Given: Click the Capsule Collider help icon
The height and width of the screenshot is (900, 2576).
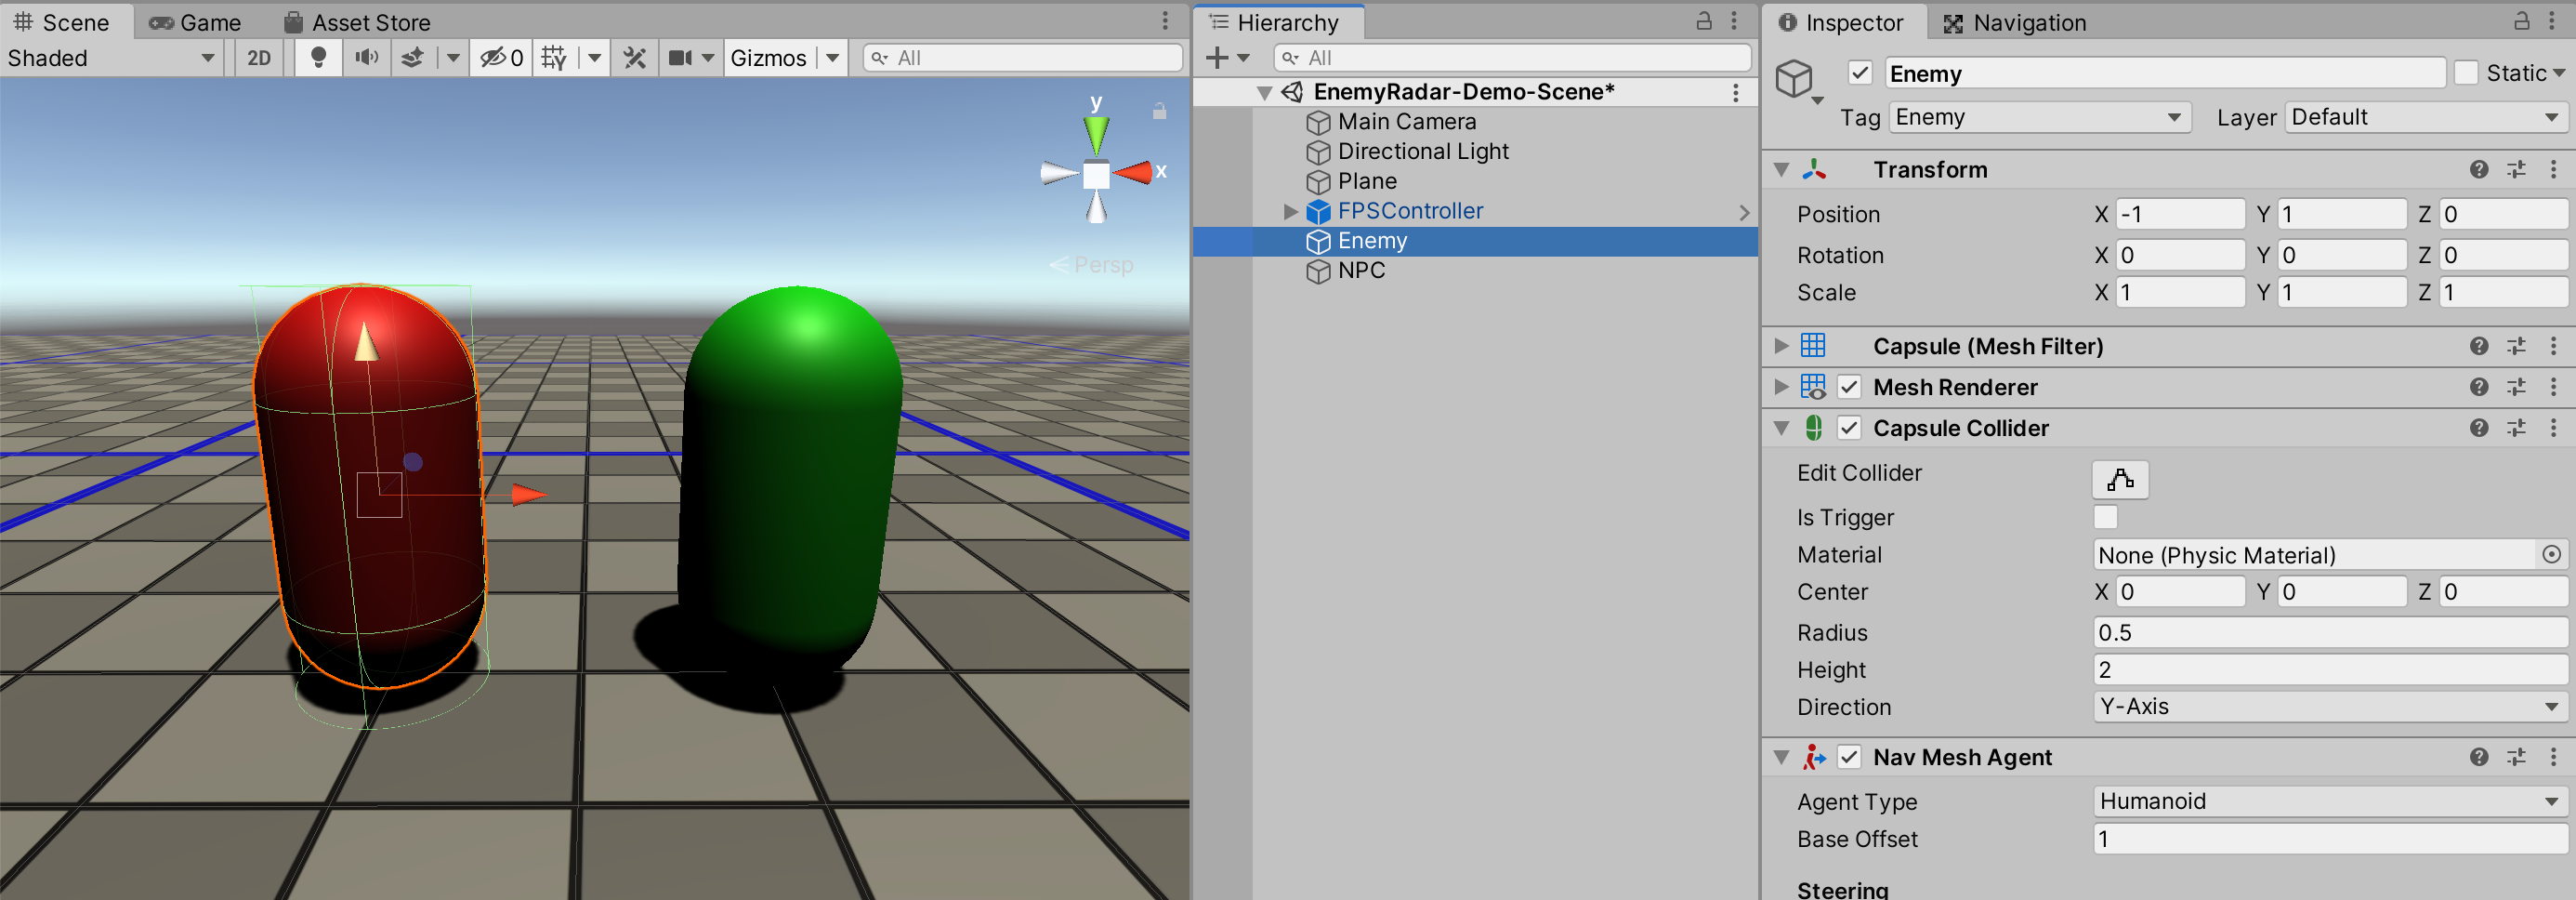Looking at the screenshot, I should tap(2479, 428).
